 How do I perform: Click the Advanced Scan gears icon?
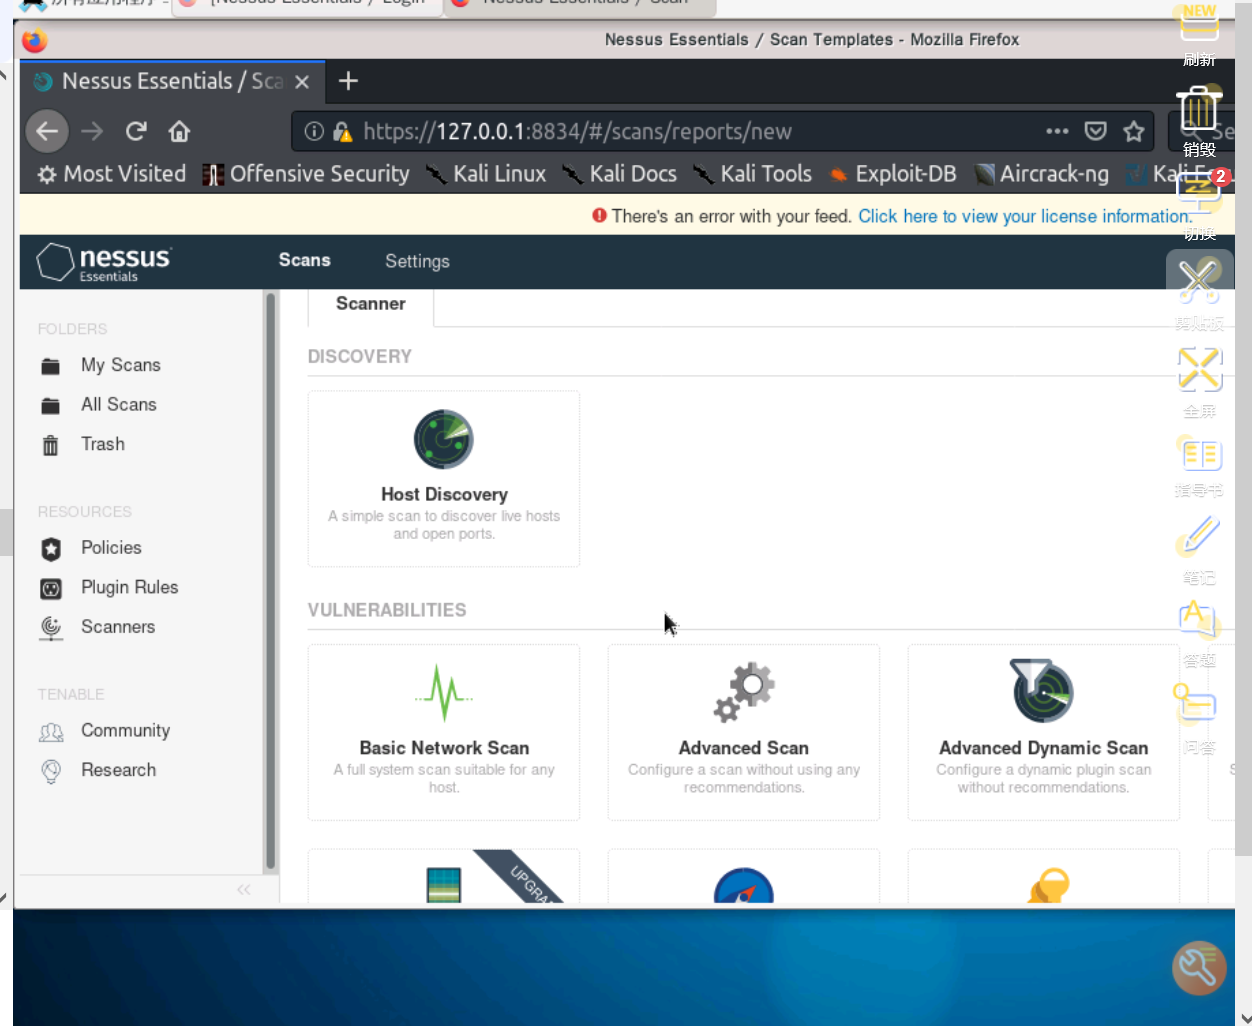click(744, 692)
